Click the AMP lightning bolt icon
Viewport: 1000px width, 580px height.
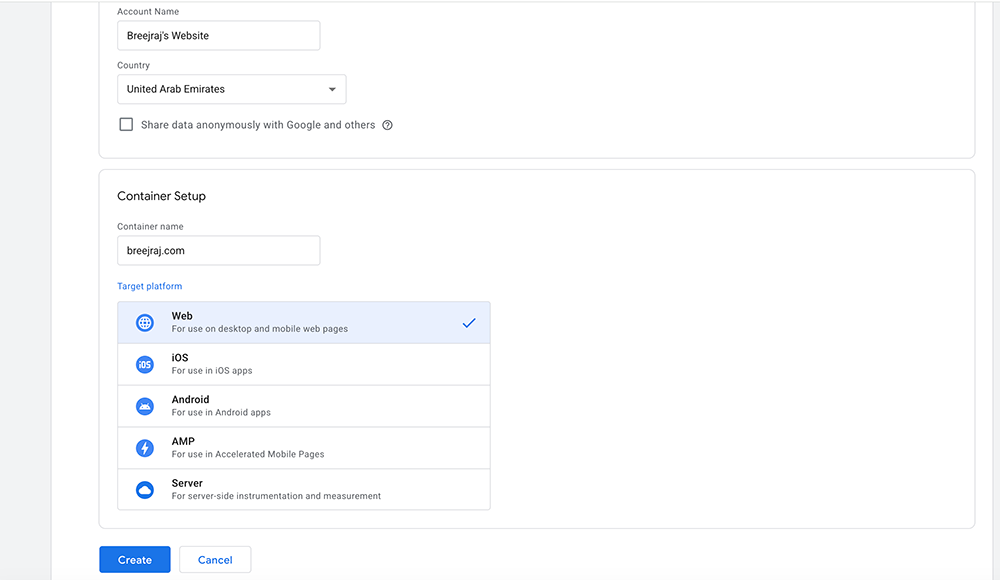[145, 447]
